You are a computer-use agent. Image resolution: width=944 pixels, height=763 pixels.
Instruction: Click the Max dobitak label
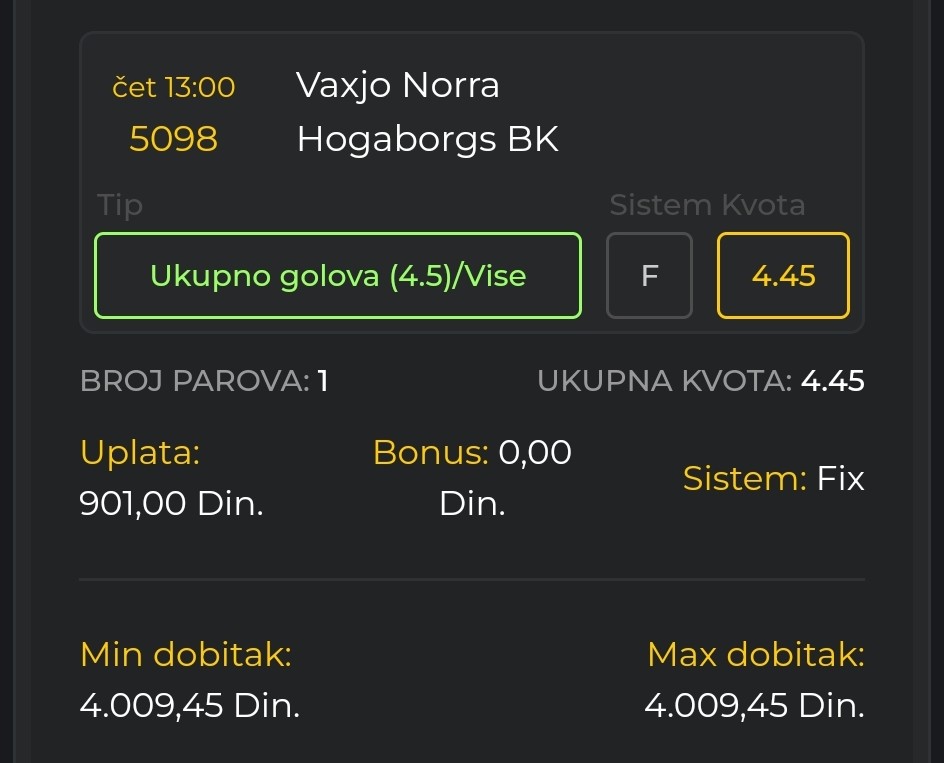click(755, 655)
